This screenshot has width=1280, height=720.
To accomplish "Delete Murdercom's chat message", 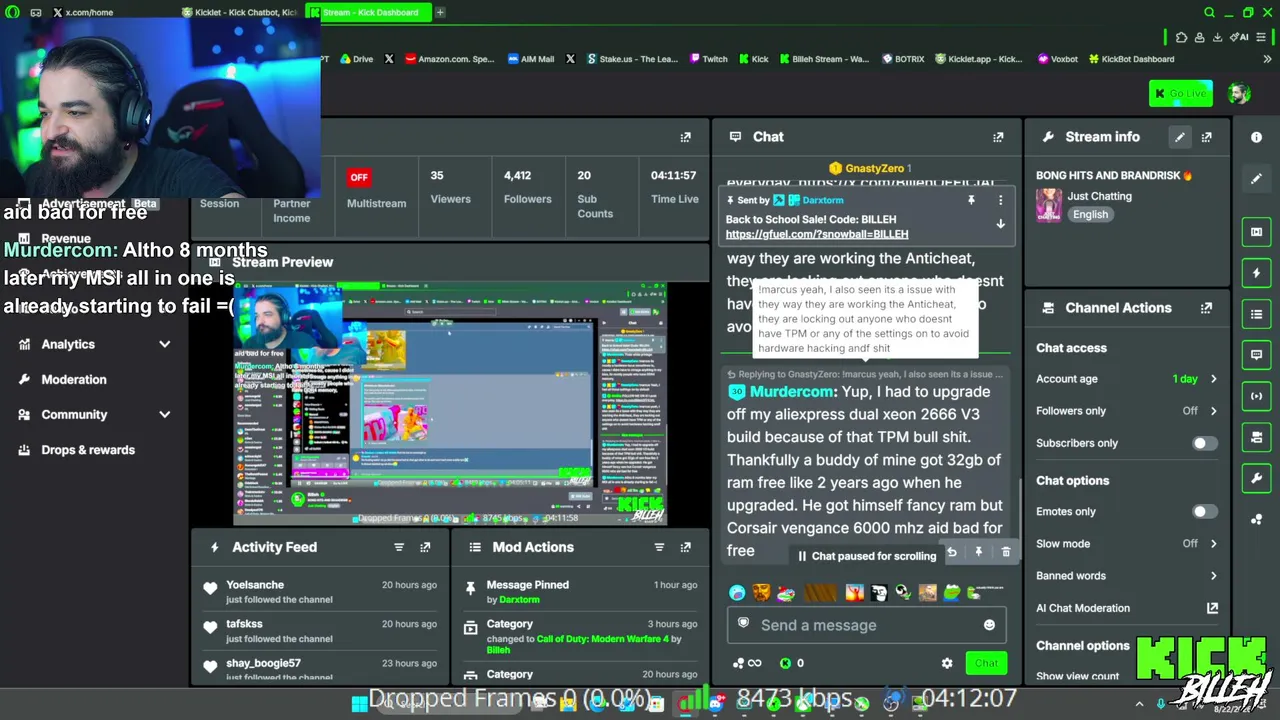I will point(1006,552).
